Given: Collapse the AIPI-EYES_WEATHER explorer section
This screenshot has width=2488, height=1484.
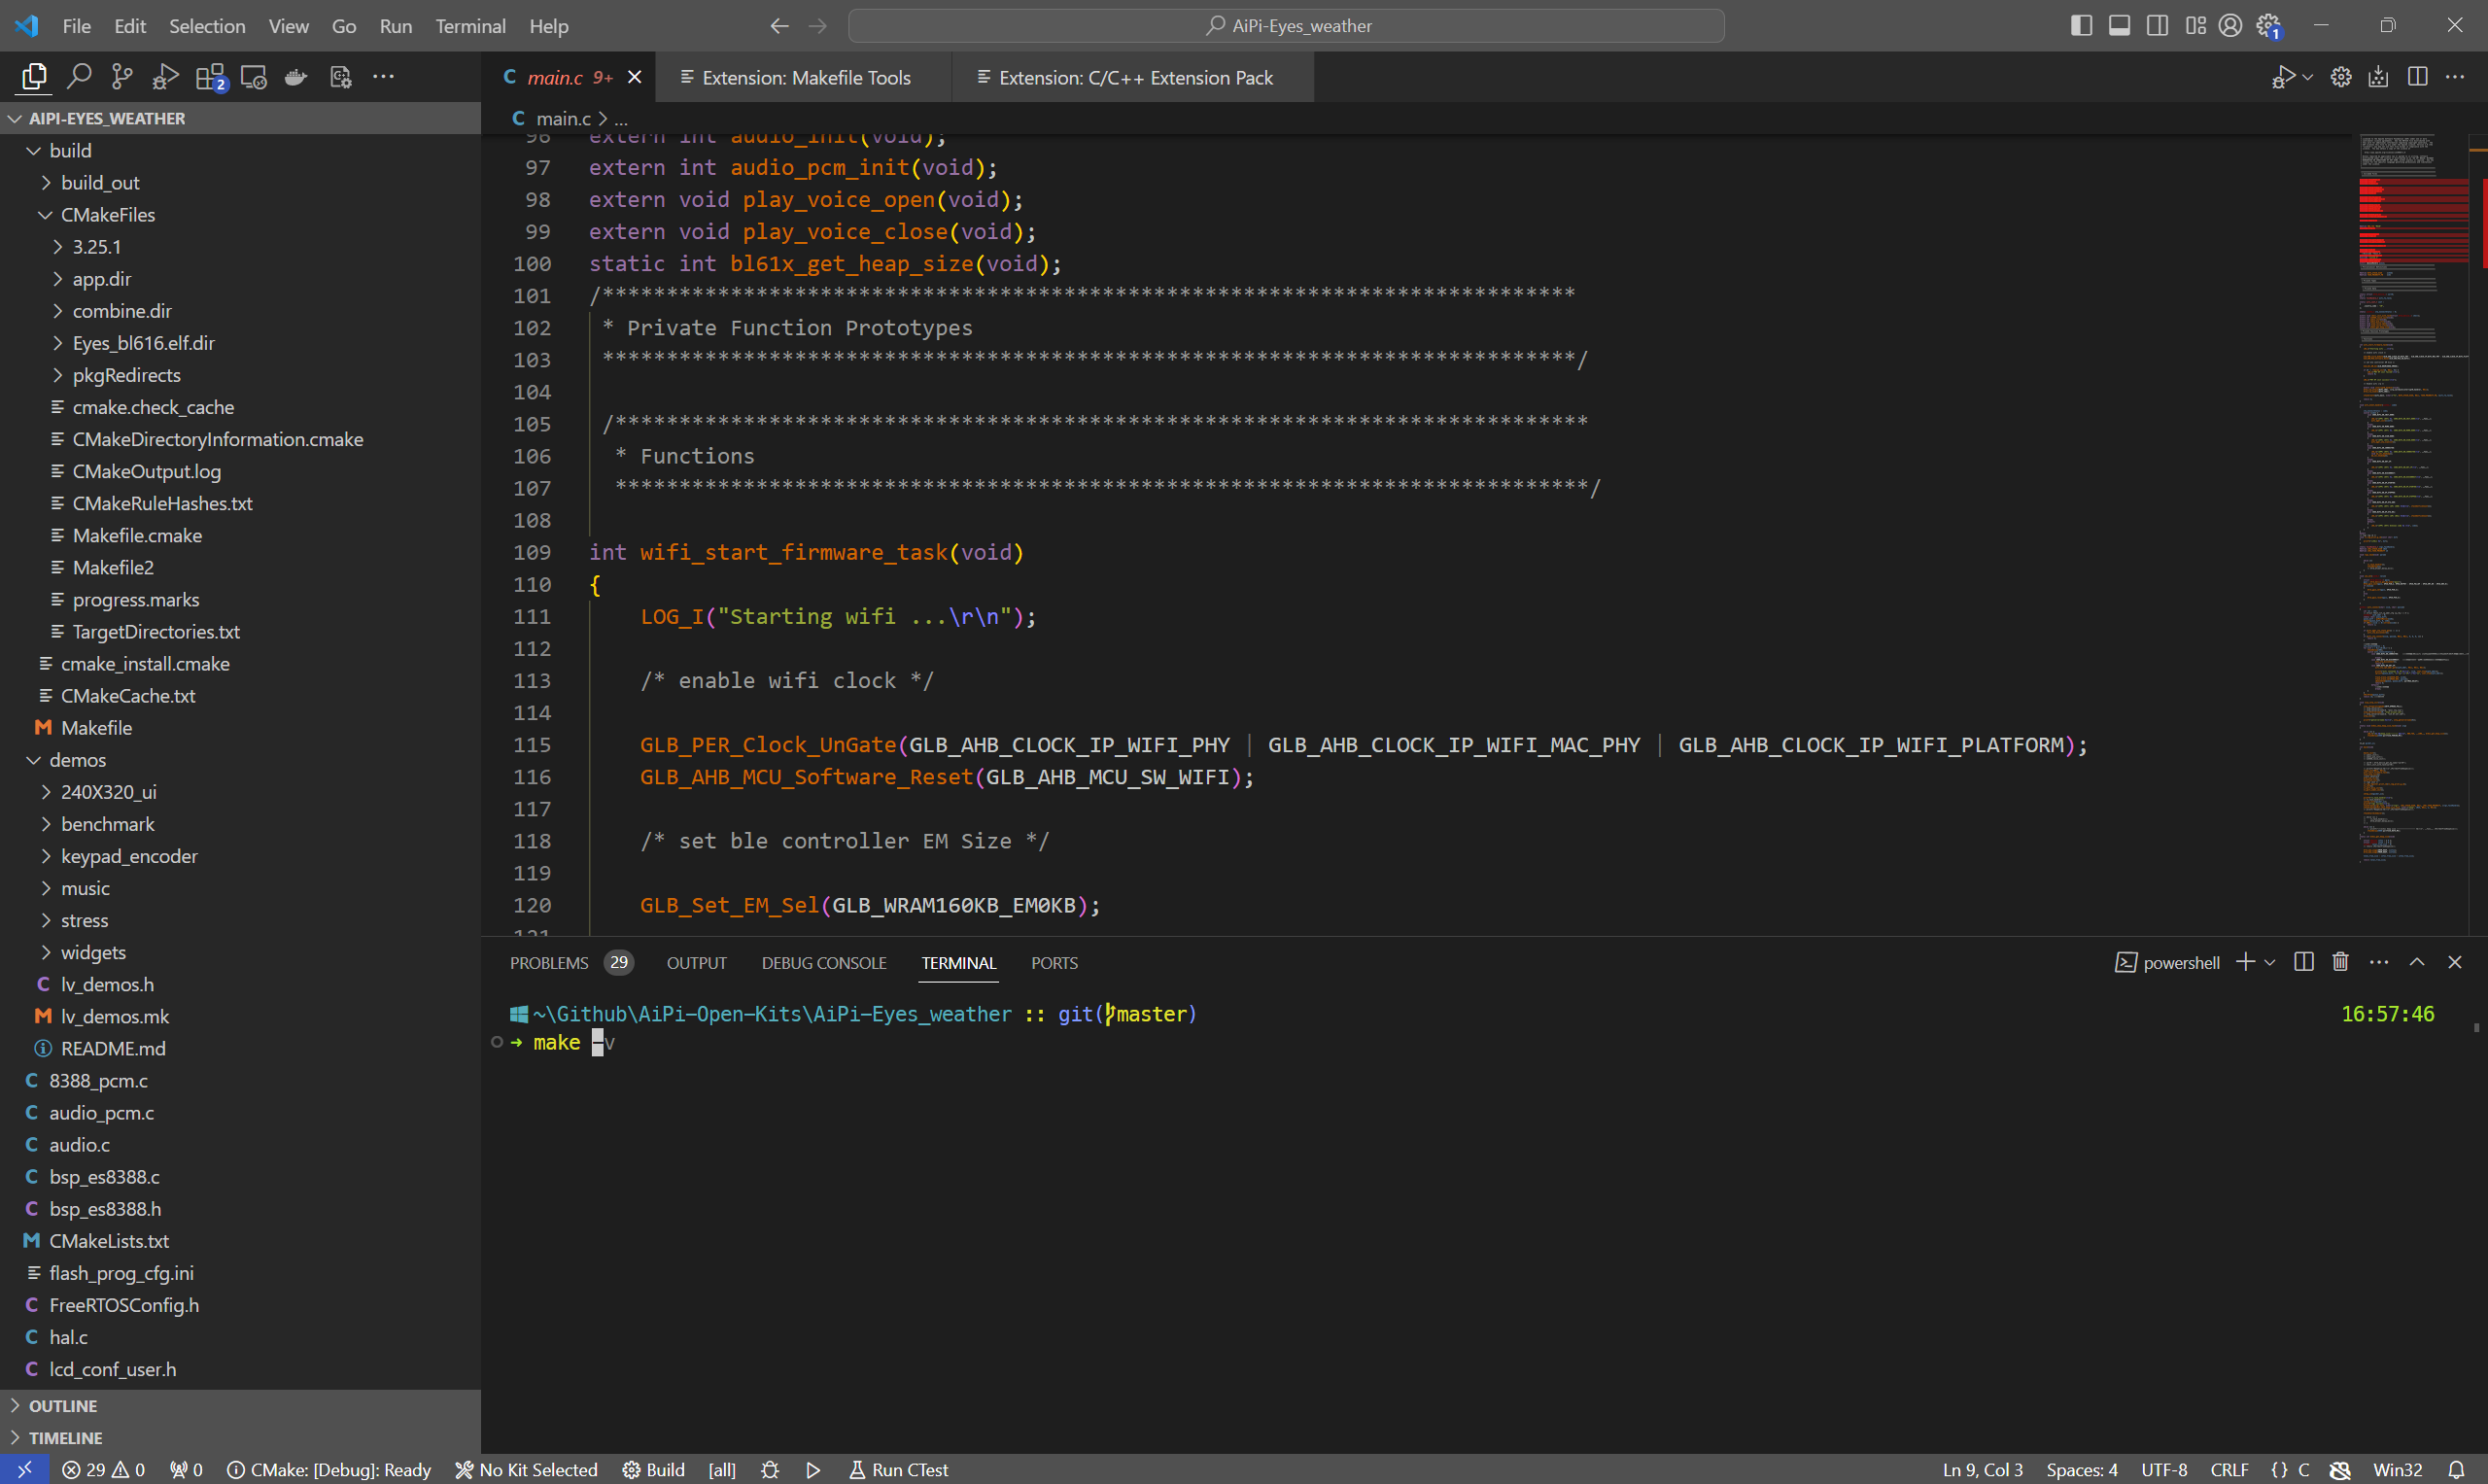Looking at the screenshot, I should pos(240,118).
